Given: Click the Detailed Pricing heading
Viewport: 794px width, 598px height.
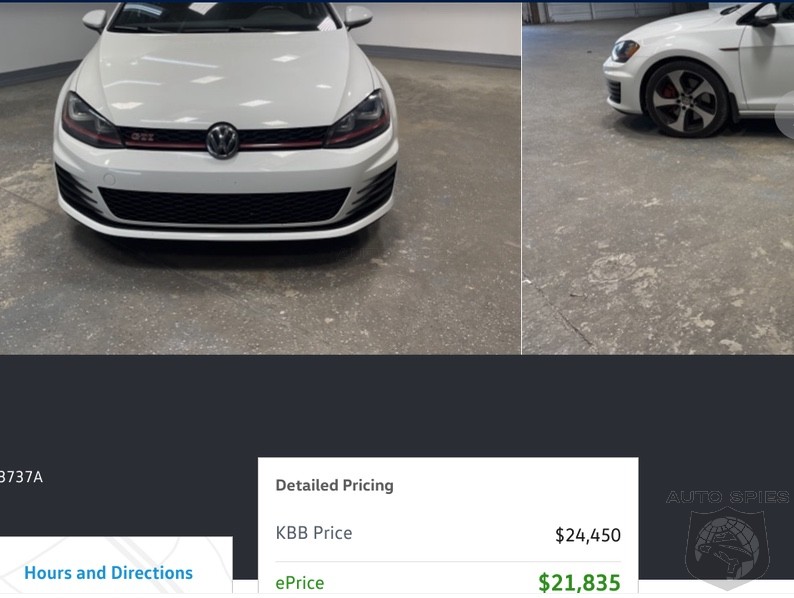Looking at the screenshot, I should (x=334, y=485).
